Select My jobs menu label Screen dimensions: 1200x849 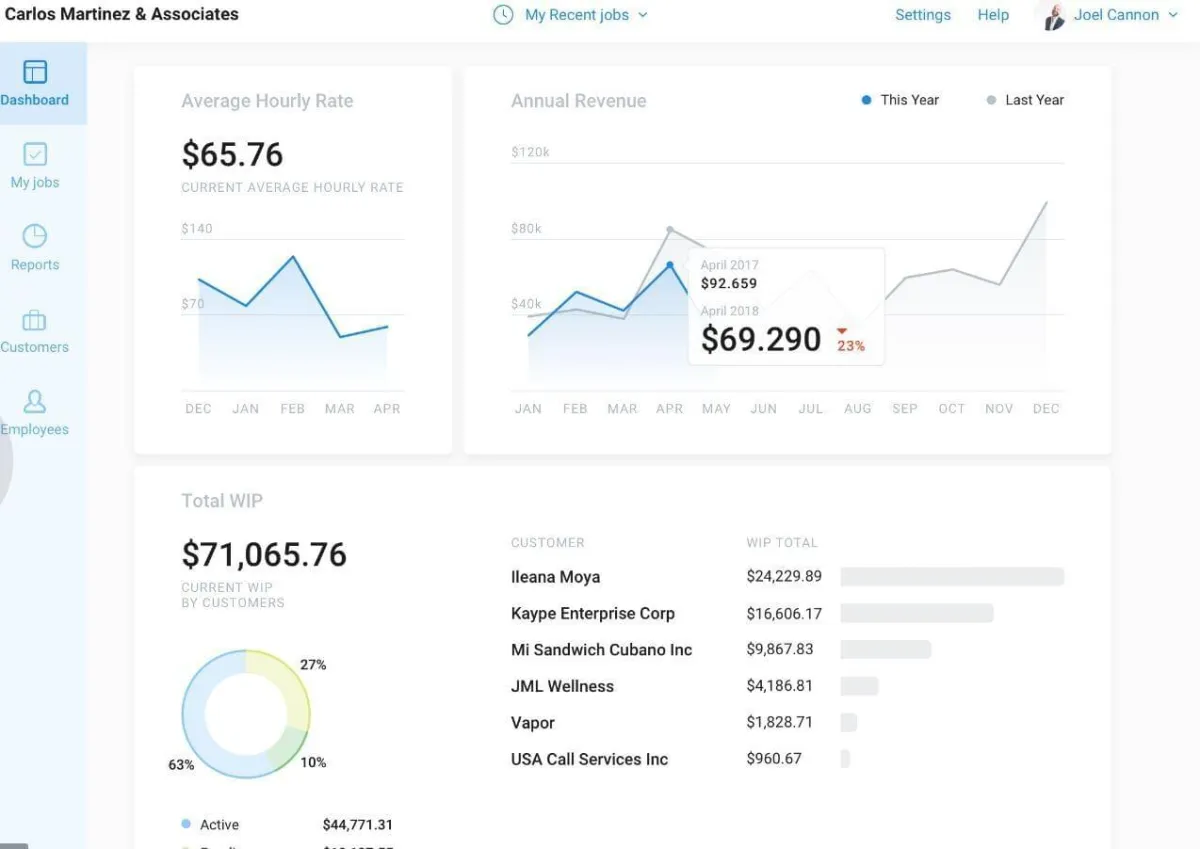35,182
